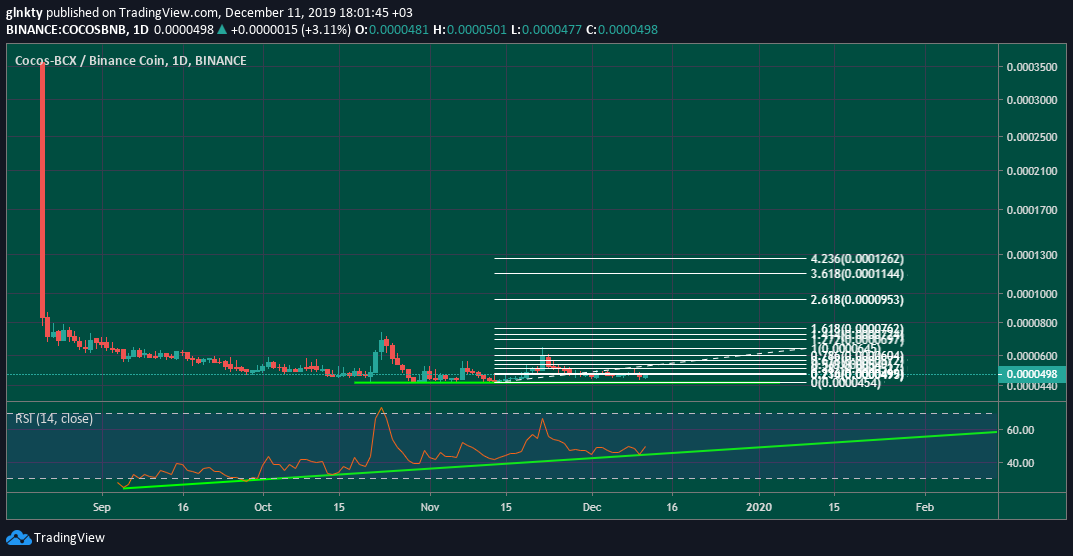Click the 'Cocos-BCX / Binance Coin, 1D, BINANCE' chart title
This screenshot has height=556, width=1073.
[131, 61]
